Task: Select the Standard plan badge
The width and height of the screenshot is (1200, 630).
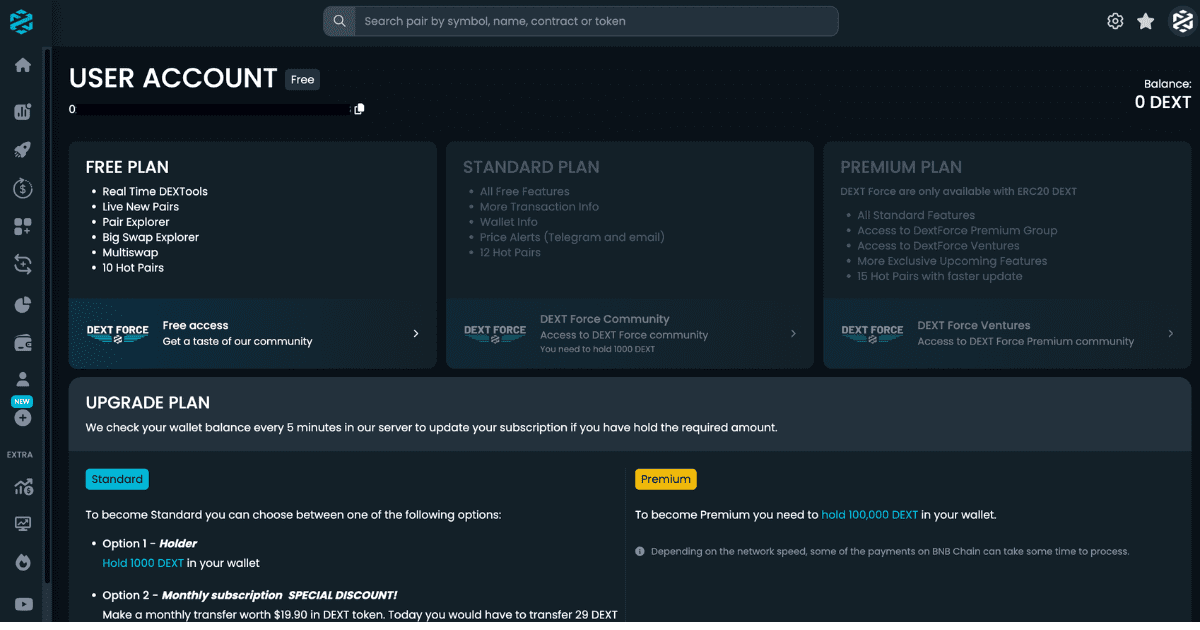Action: coord(117,479)
